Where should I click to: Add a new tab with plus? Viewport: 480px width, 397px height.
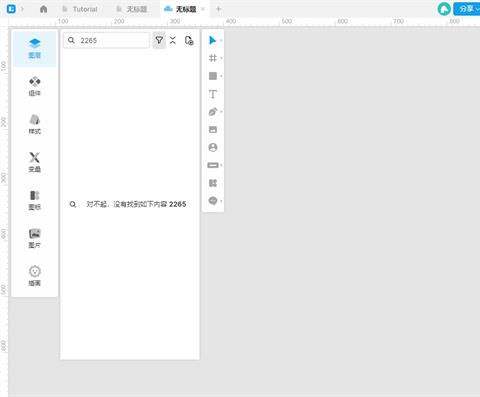coord(218,9)
